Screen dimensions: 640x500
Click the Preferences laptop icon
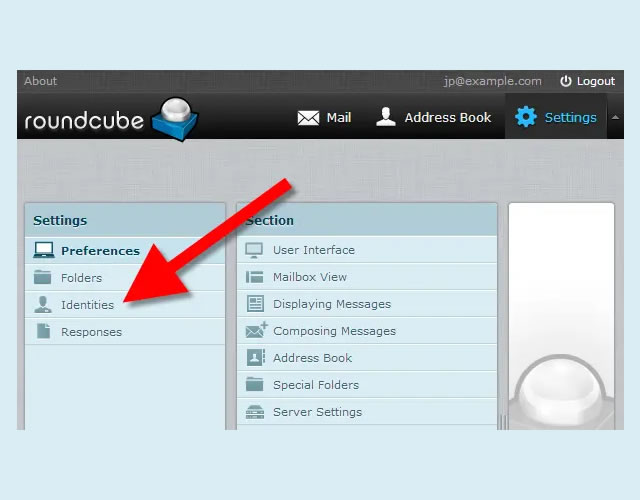(43, 251)
